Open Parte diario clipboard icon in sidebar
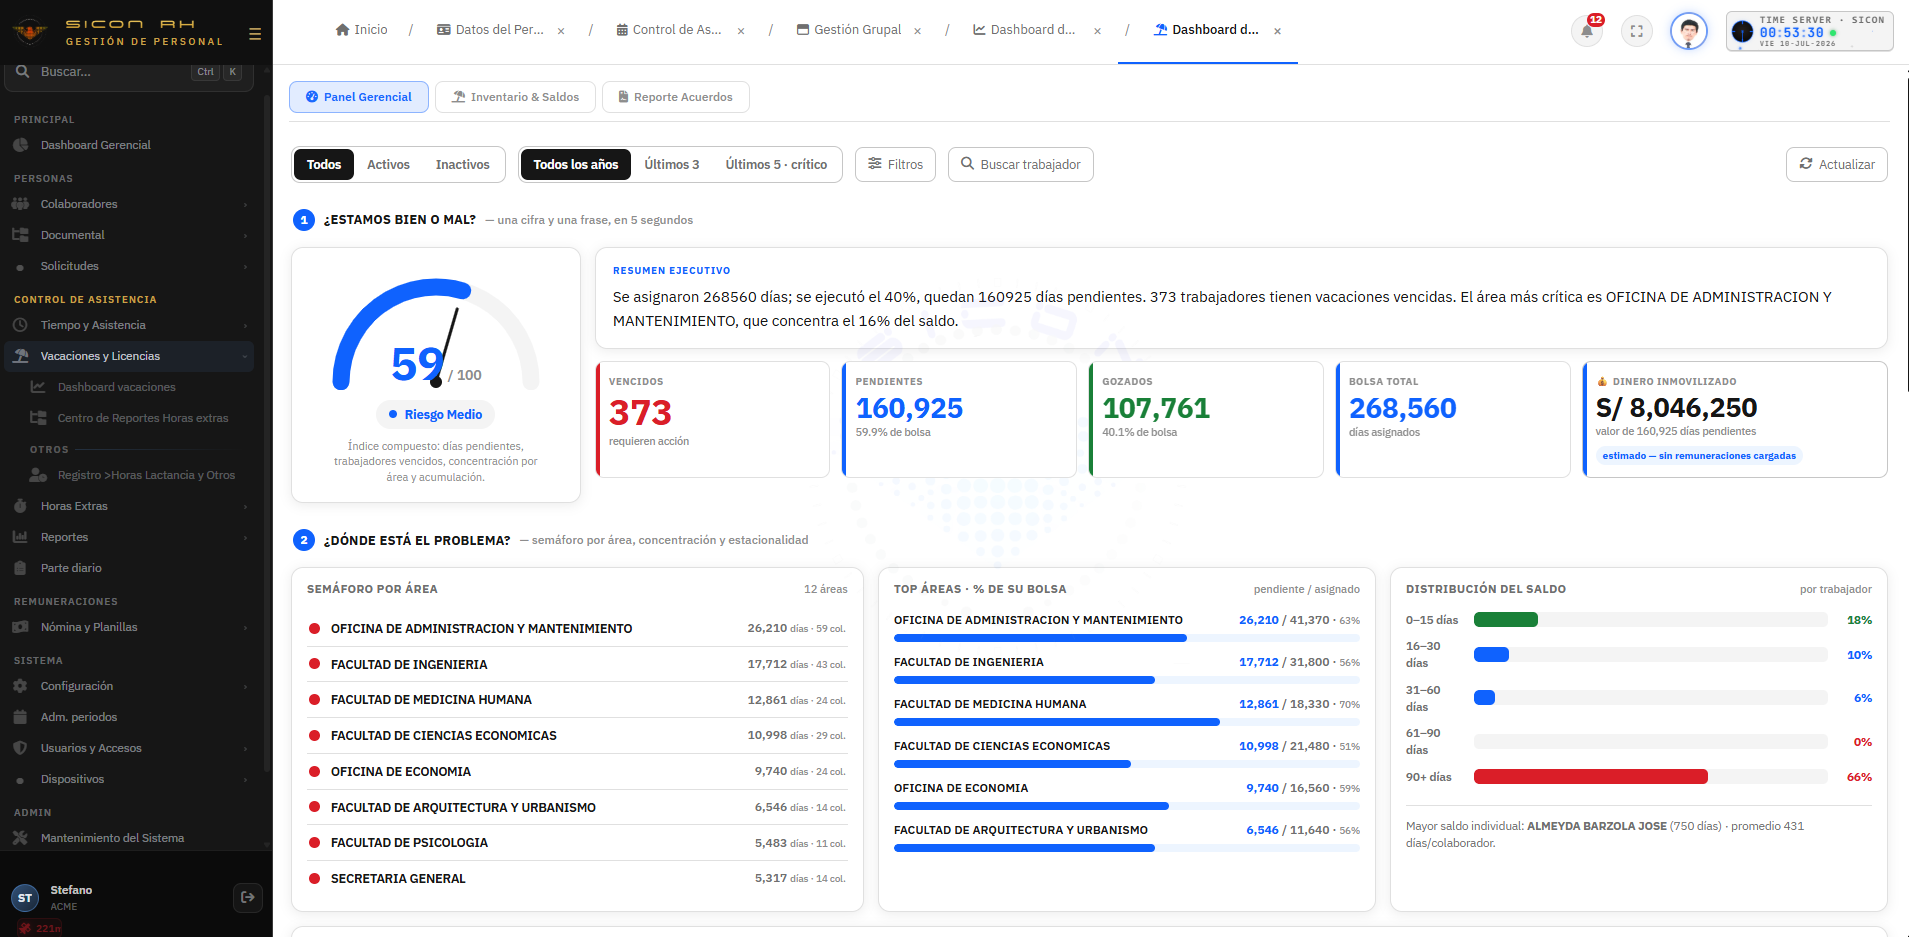This screenshot has width=1909, height=937. (20, 568)
